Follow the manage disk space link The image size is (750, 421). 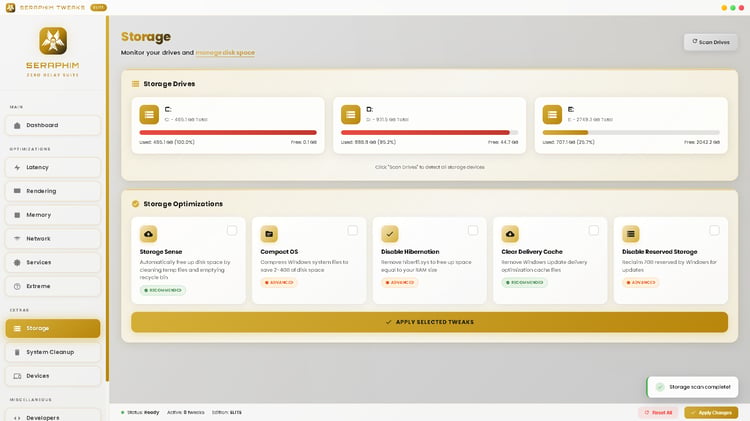click(x=225, y=53)
